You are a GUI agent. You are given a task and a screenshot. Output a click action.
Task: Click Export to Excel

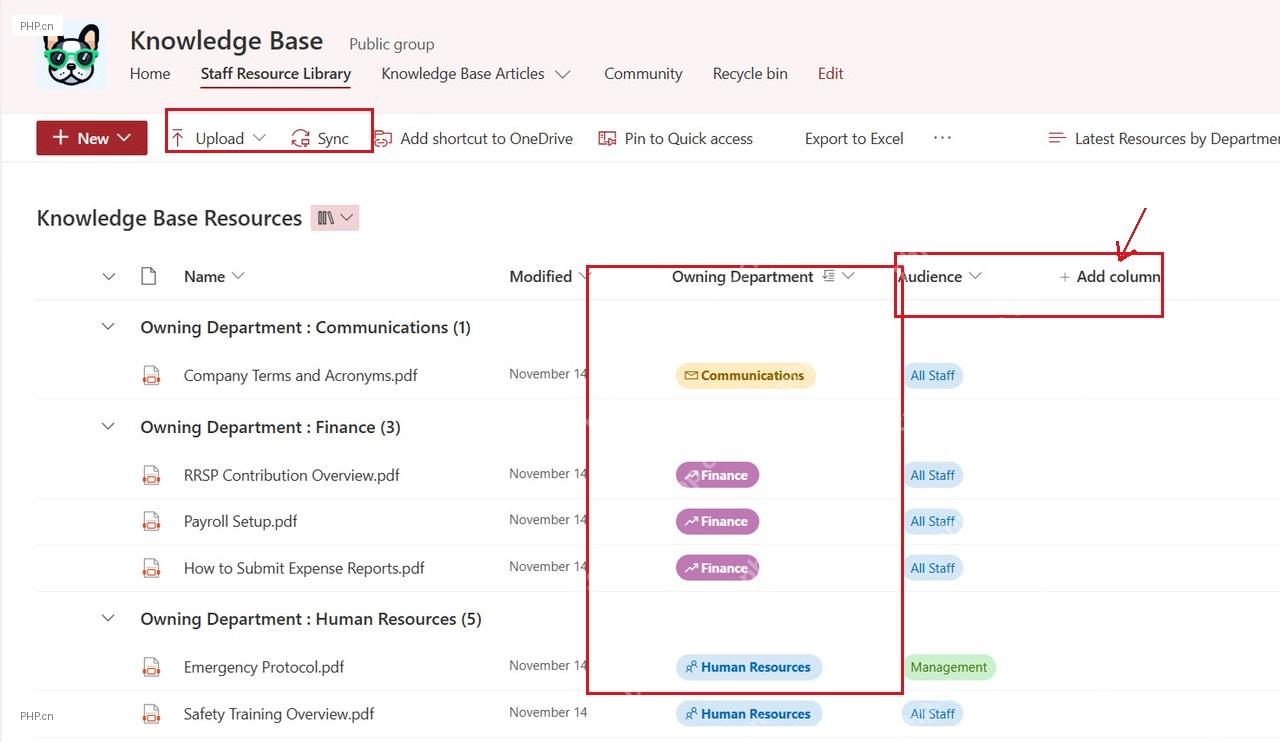tap(854, 138)
